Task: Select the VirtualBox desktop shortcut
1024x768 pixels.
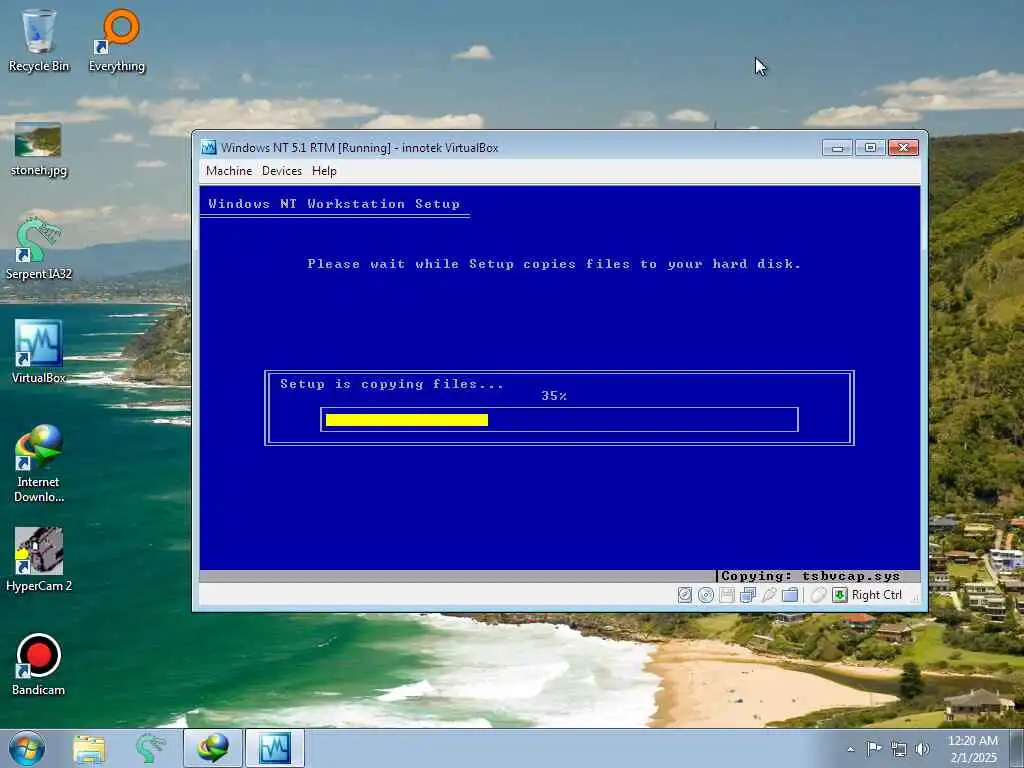Action: tap(39, 351)
